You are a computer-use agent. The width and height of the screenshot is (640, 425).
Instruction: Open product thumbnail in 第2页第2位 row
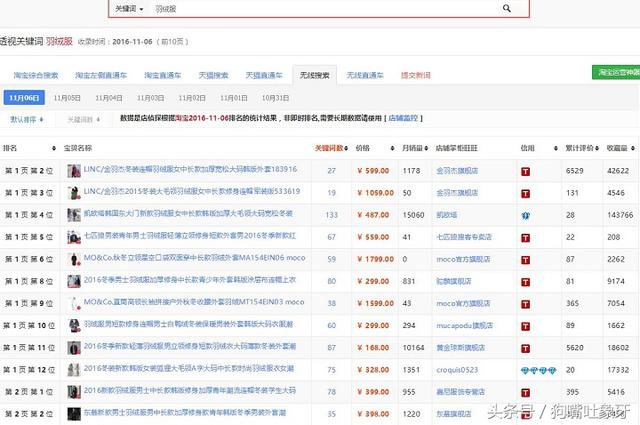[74, 414]
